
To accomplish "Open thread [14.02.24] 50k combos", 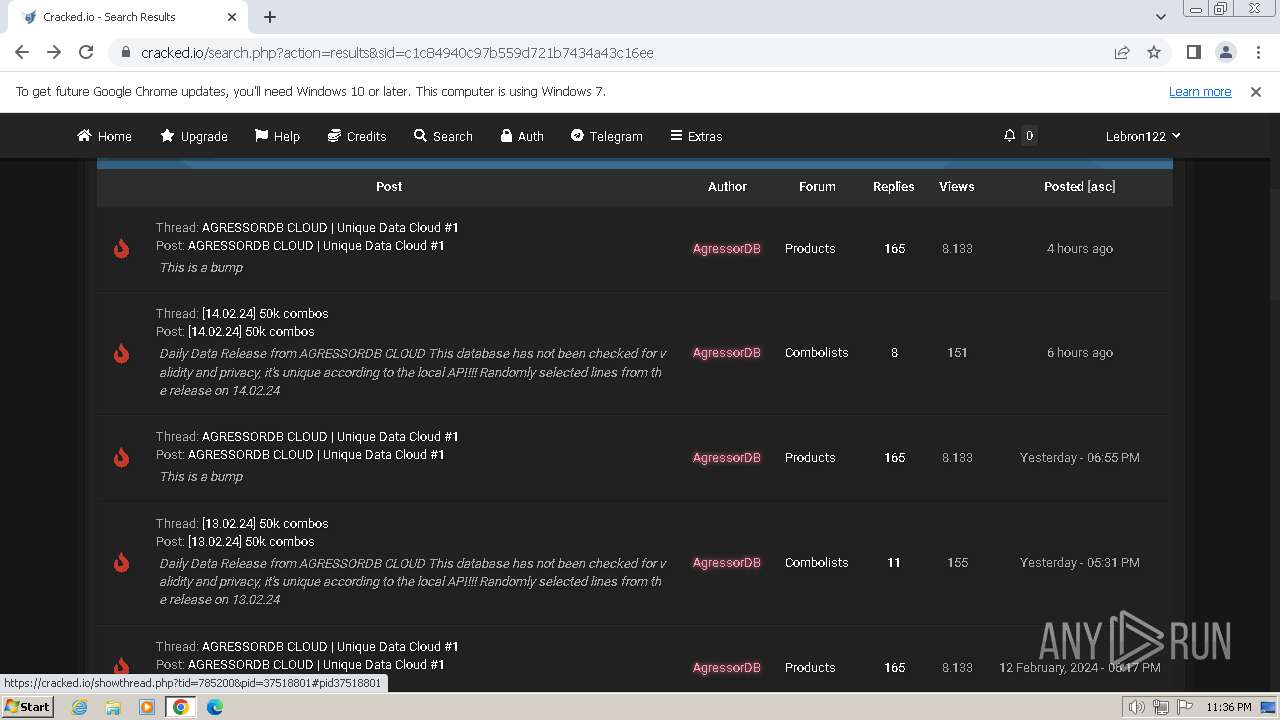I will tap(265, 313).
